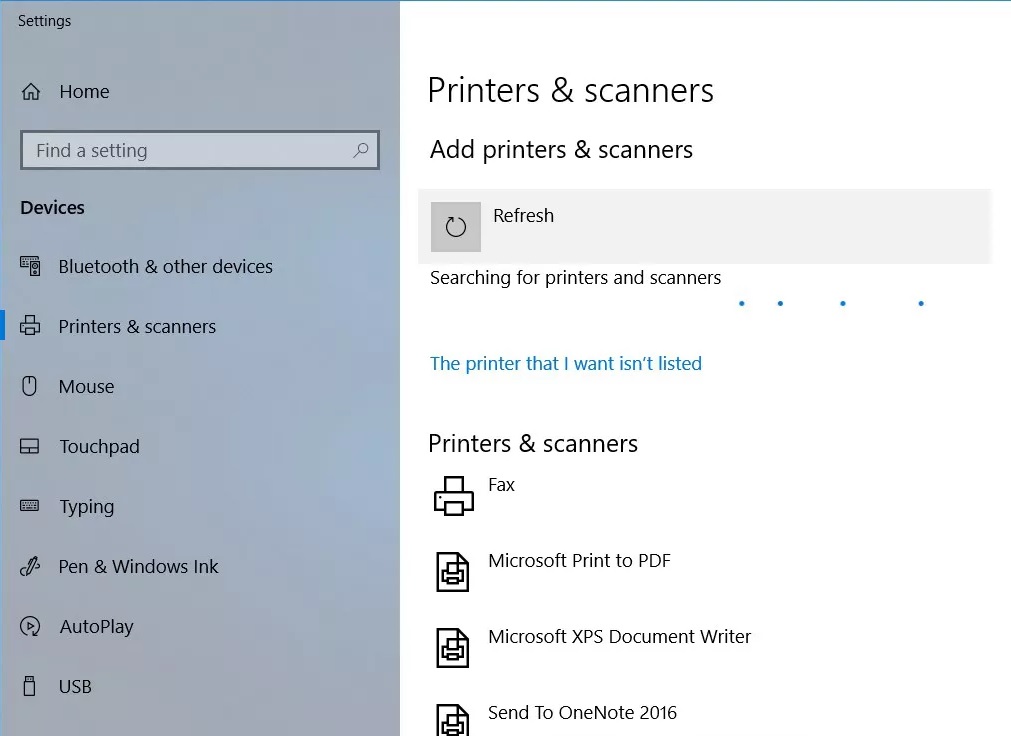Click the Microsoft Print to PDF icon
1011x736 pixels.
453,572
